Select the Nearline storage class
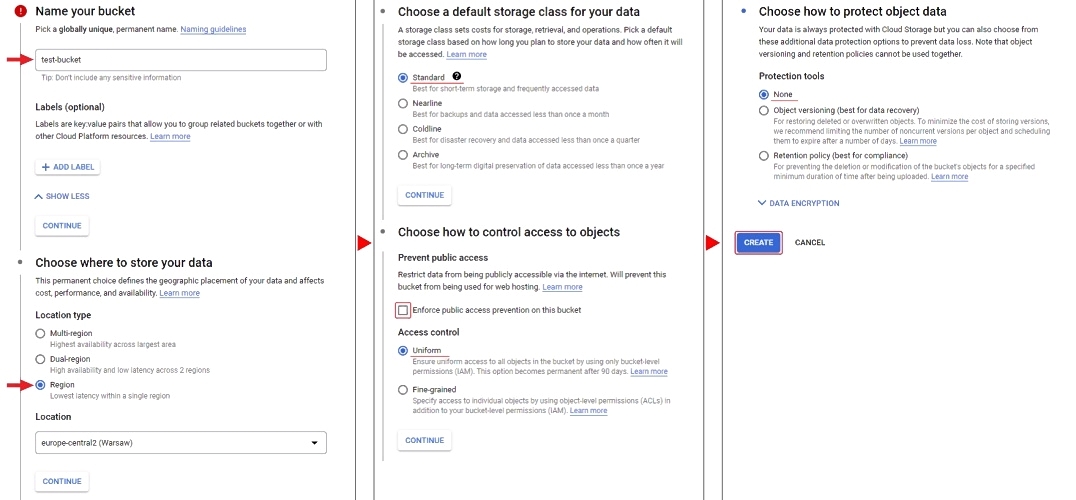The image size is (1076, 500). [403, 103]
